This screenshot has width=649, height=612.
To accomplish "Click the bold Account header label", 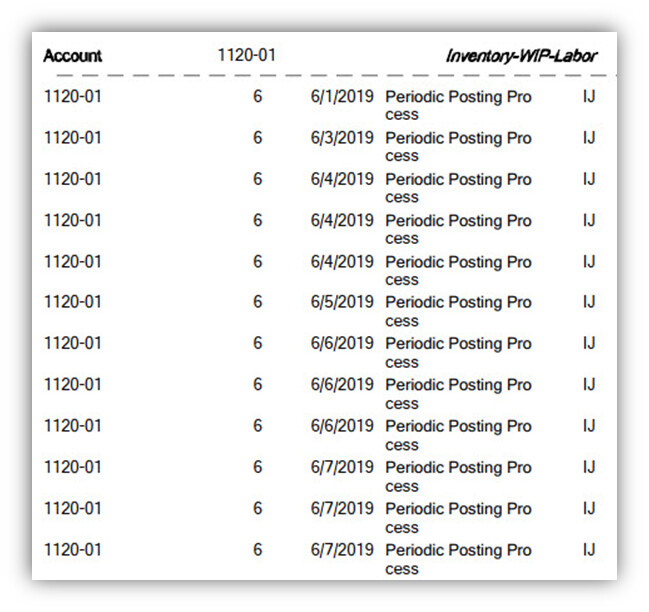I will [x=73, y=56].
